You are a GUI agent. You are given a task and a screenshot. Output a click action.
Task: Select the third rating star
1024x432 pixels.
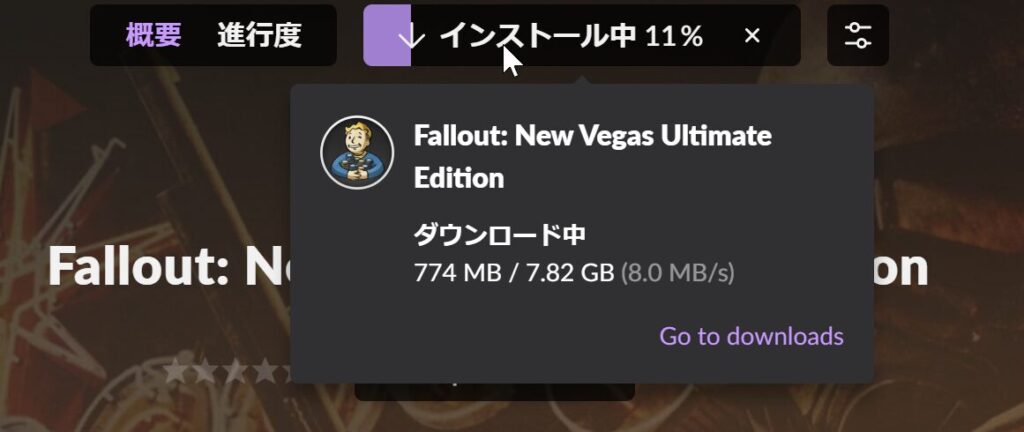click(x=234, y=370)
